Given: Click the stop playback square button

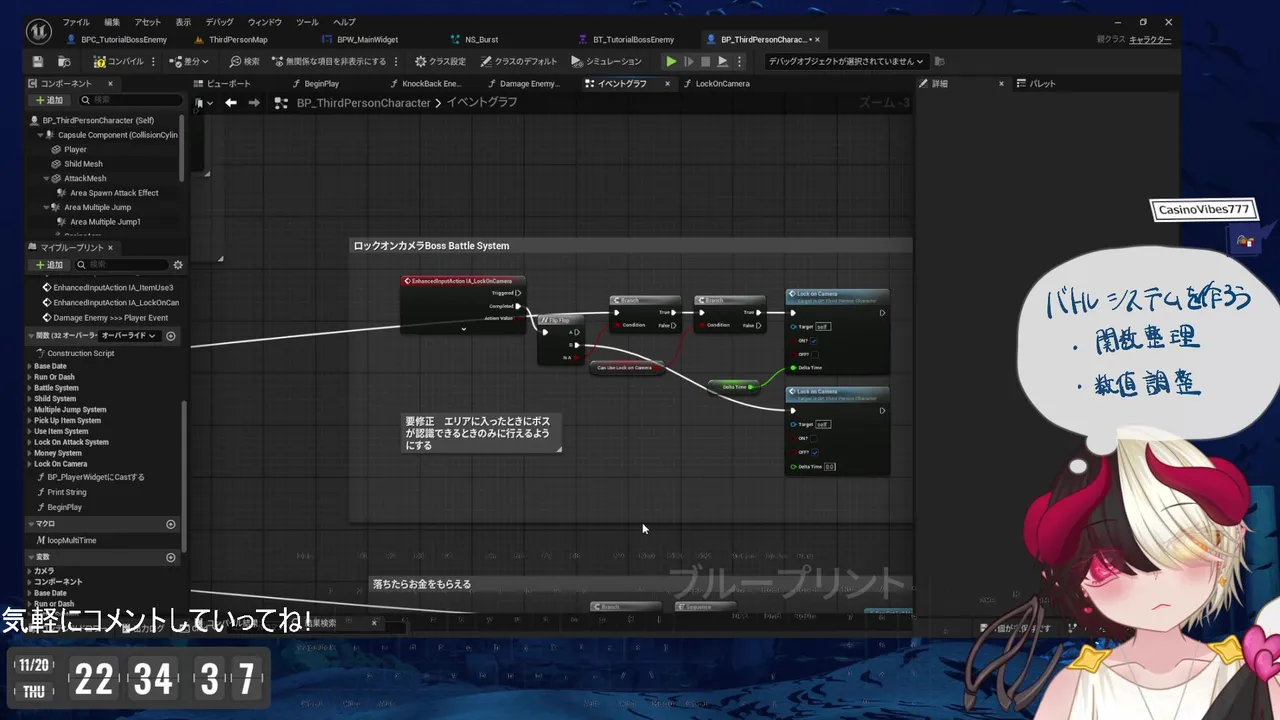Looking at the screenshot, I should (x=705, y=61).
